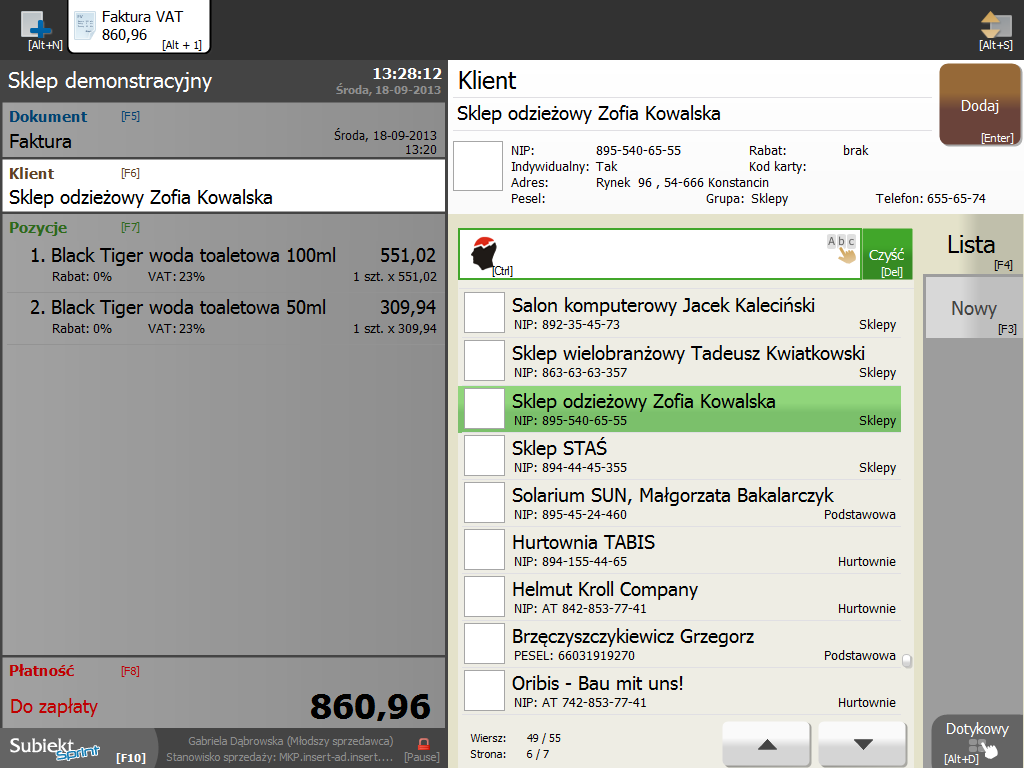Image resolution: width=1024 pixels, height=768 pixels.
Task: Select Hurtownia TABIS client
Action: pyautogui.click(x=680, y=550)
